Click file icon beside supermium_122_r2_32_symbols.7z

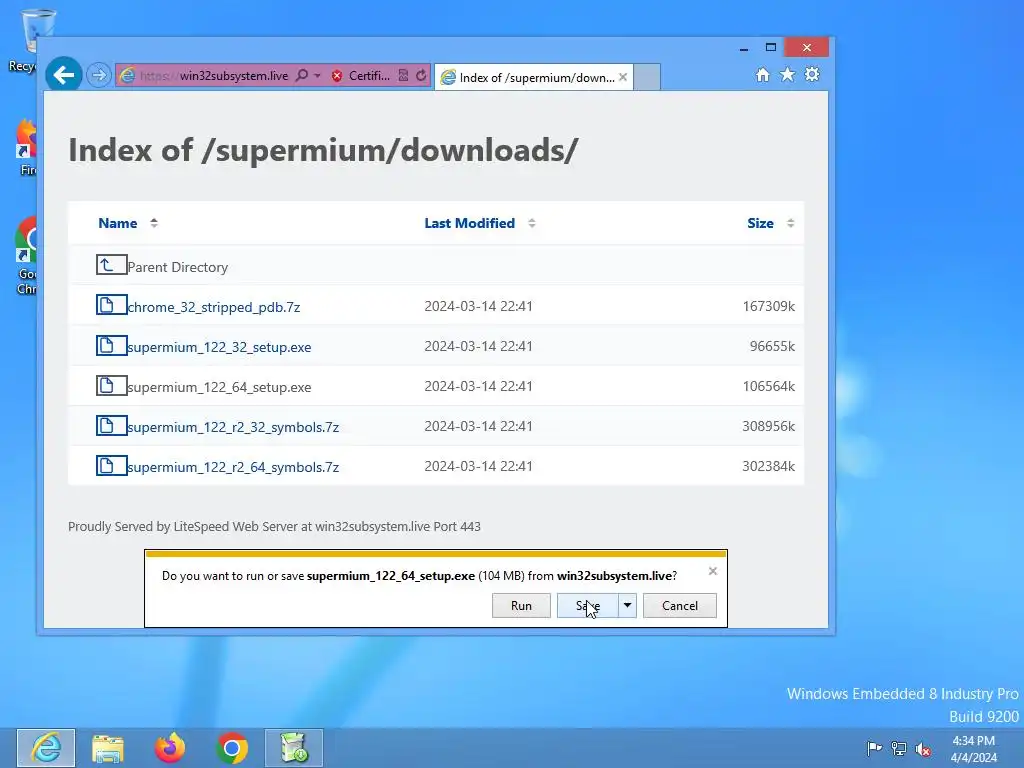click(111, 425)
